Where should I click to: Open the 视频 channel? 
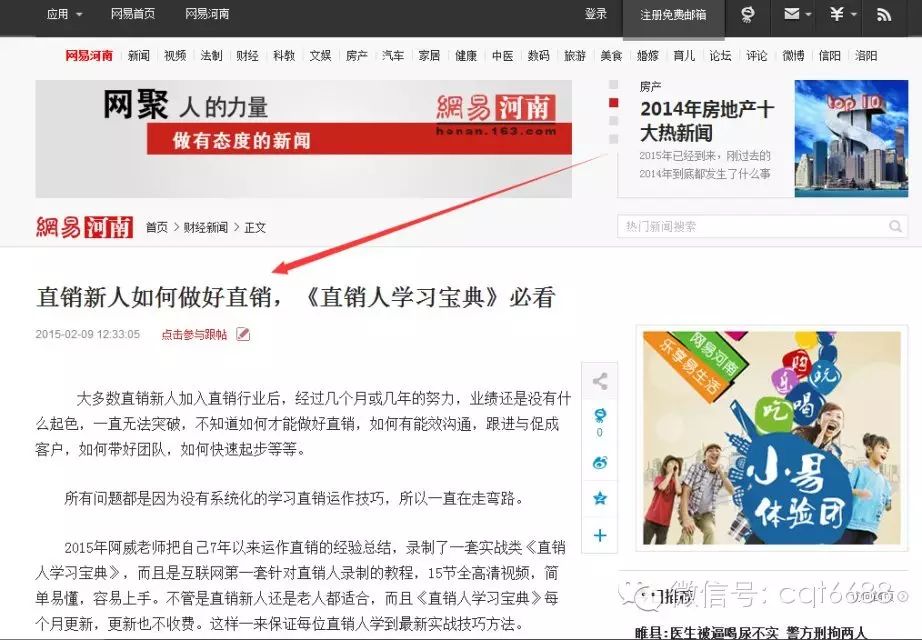[175, 56]
